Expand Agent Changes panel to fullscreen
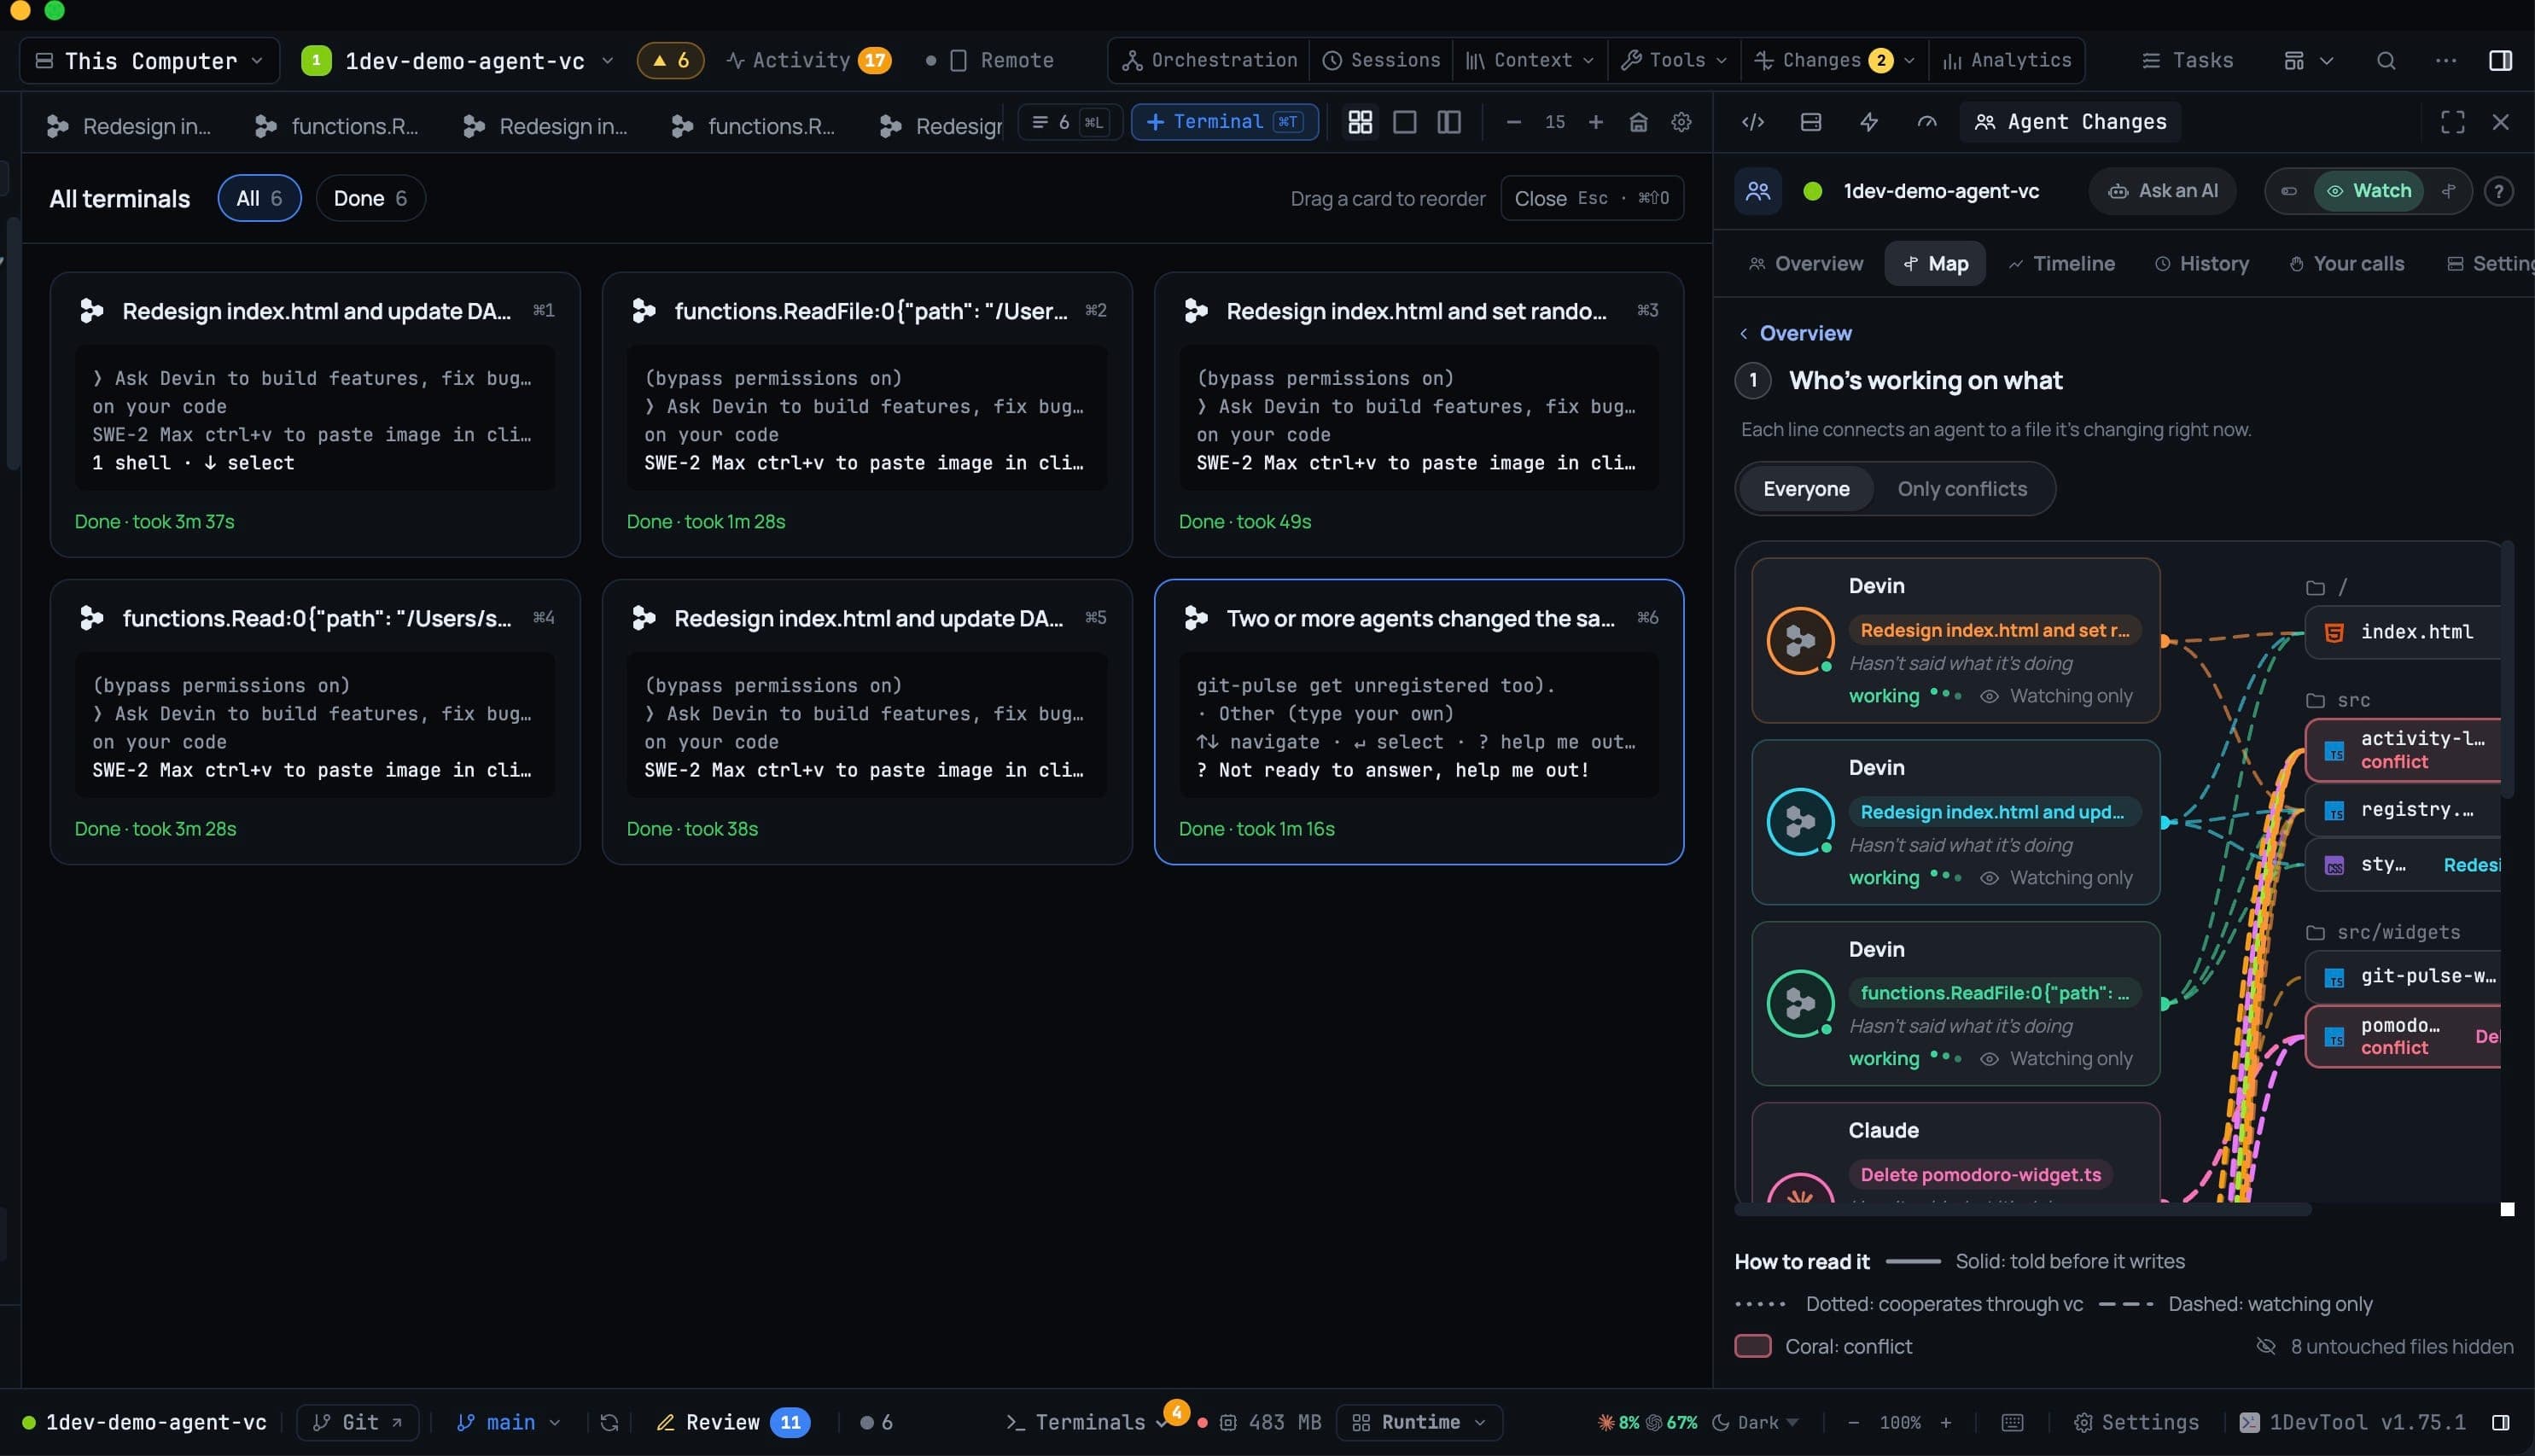Screen dimensions: 2535x1456 coord(2452,122)
